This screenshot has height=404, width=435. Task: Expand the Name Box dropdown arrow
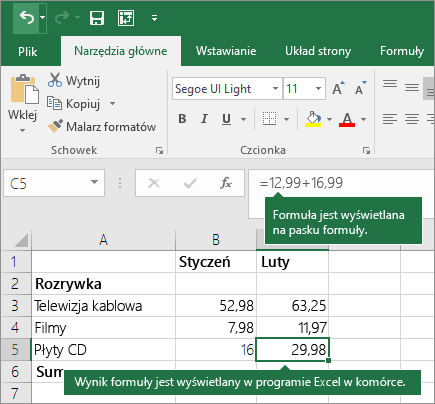coord(95,182)
